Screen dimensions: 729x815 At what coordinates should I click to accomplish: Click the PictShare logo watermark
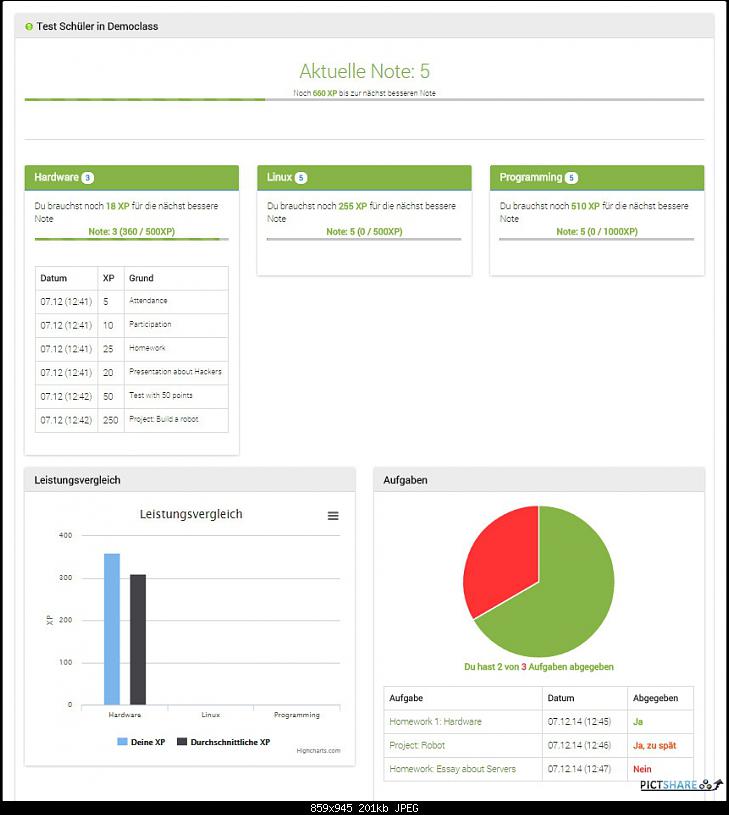pos(680,784)
